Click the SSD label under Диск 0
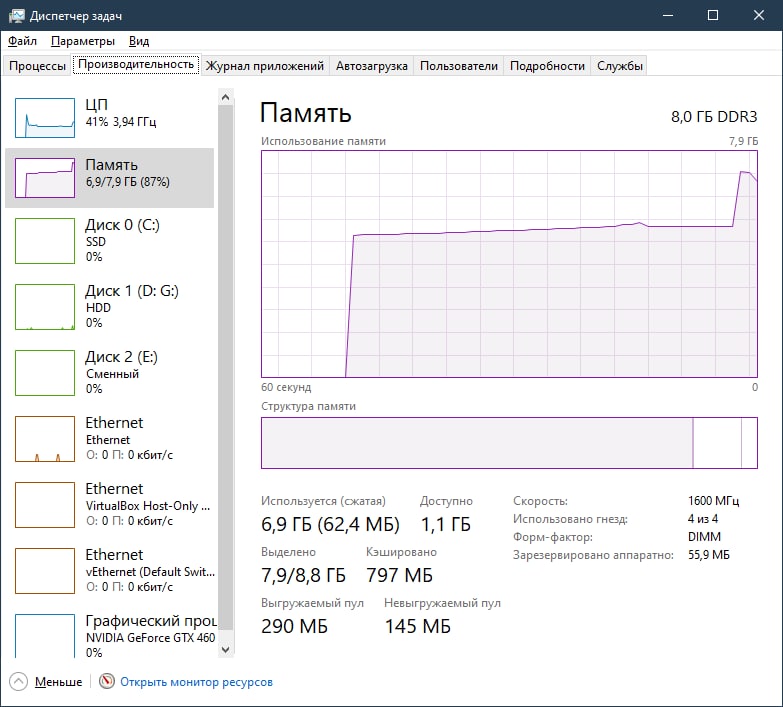This screenshot has height=707, width=783. [x=96, y=242]
